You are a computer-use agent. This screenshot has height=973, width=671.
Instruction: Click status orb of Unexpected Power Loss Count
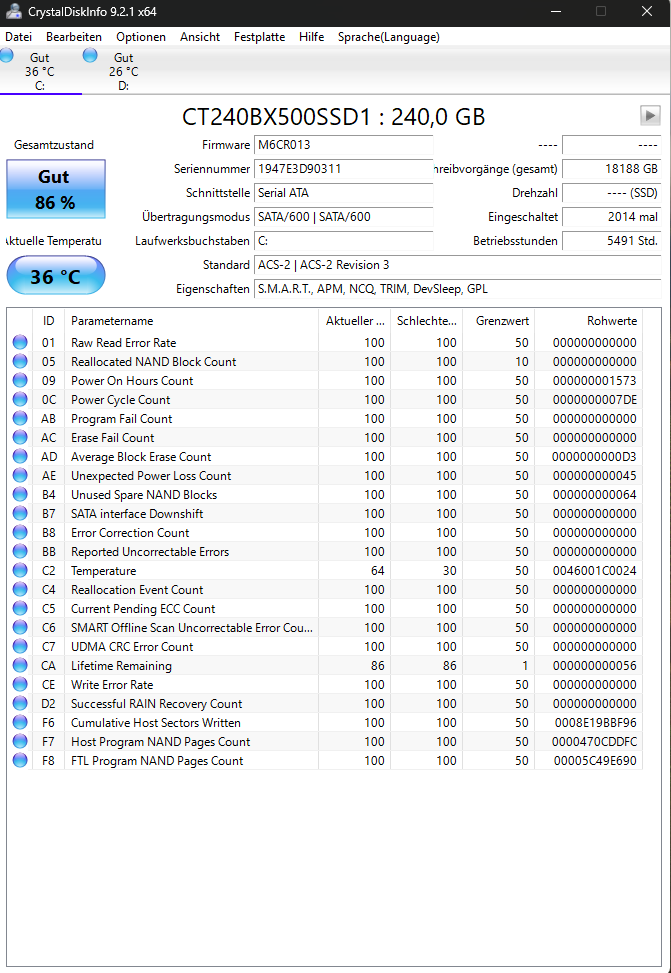click(x=20, y=475)
